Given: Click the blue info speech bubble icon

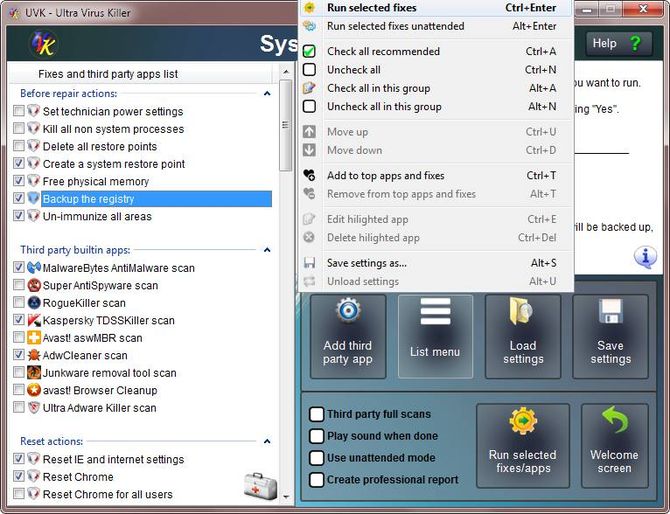Looking at the screenshot, I should (645, 257).
